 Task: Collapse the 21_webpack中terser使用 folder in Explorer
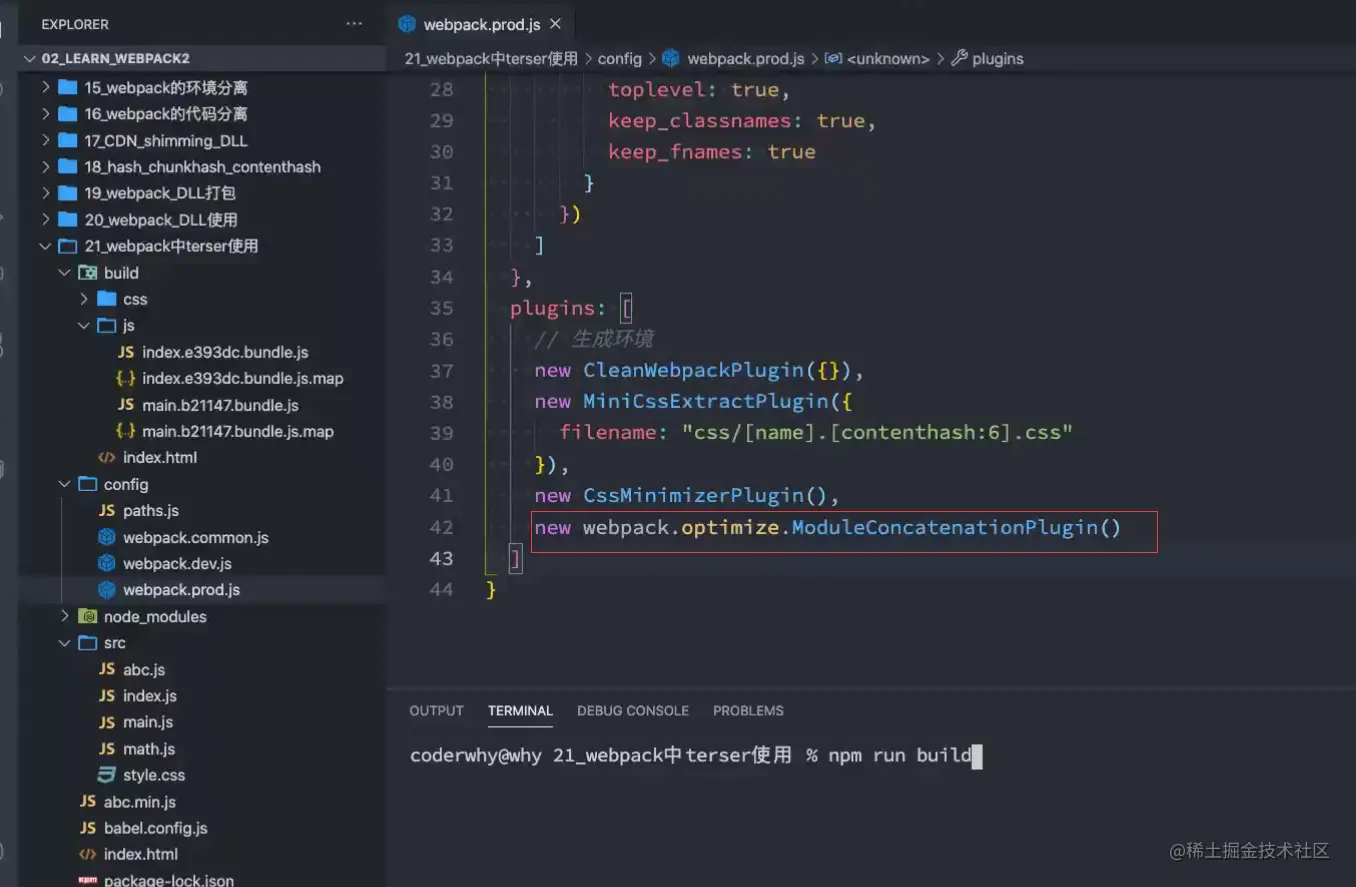click(45, 246)
